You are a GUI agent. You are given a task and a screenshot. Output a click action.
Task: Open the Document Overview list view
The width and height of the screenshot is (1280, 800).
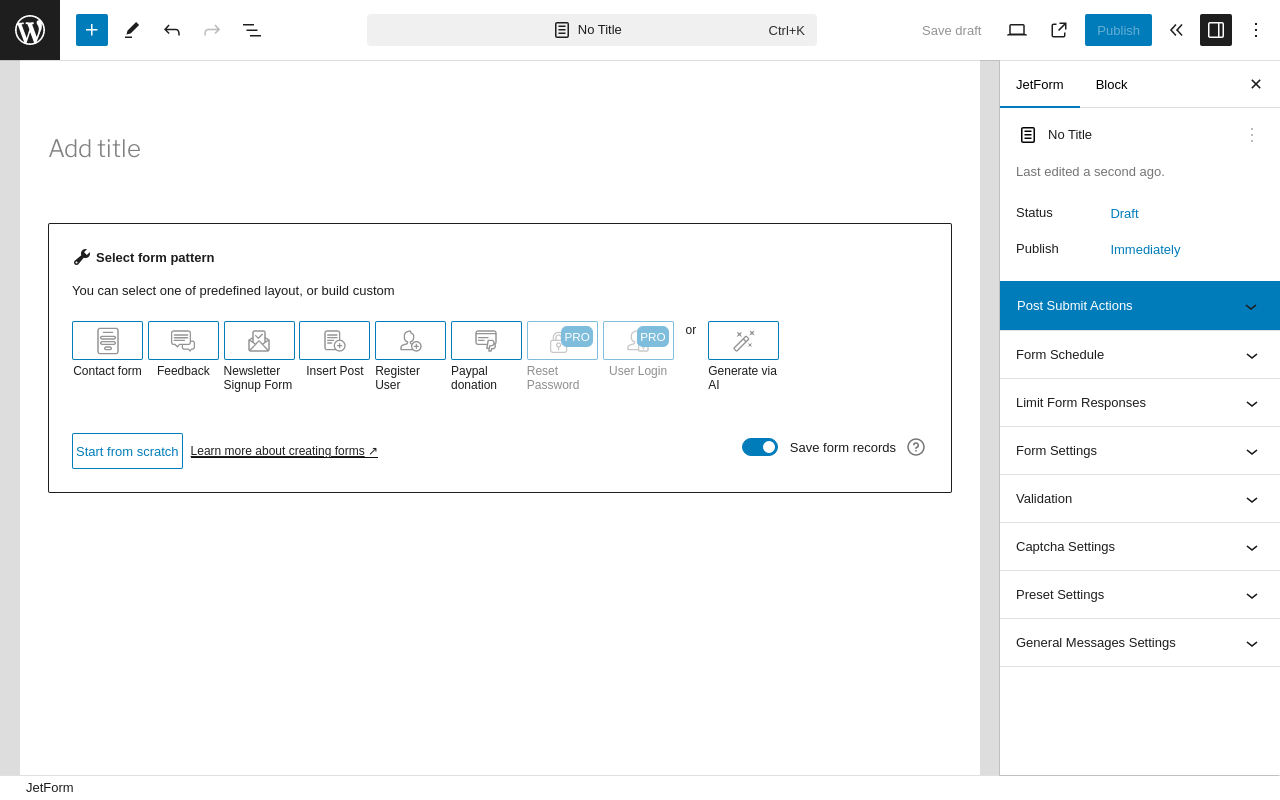252,30
